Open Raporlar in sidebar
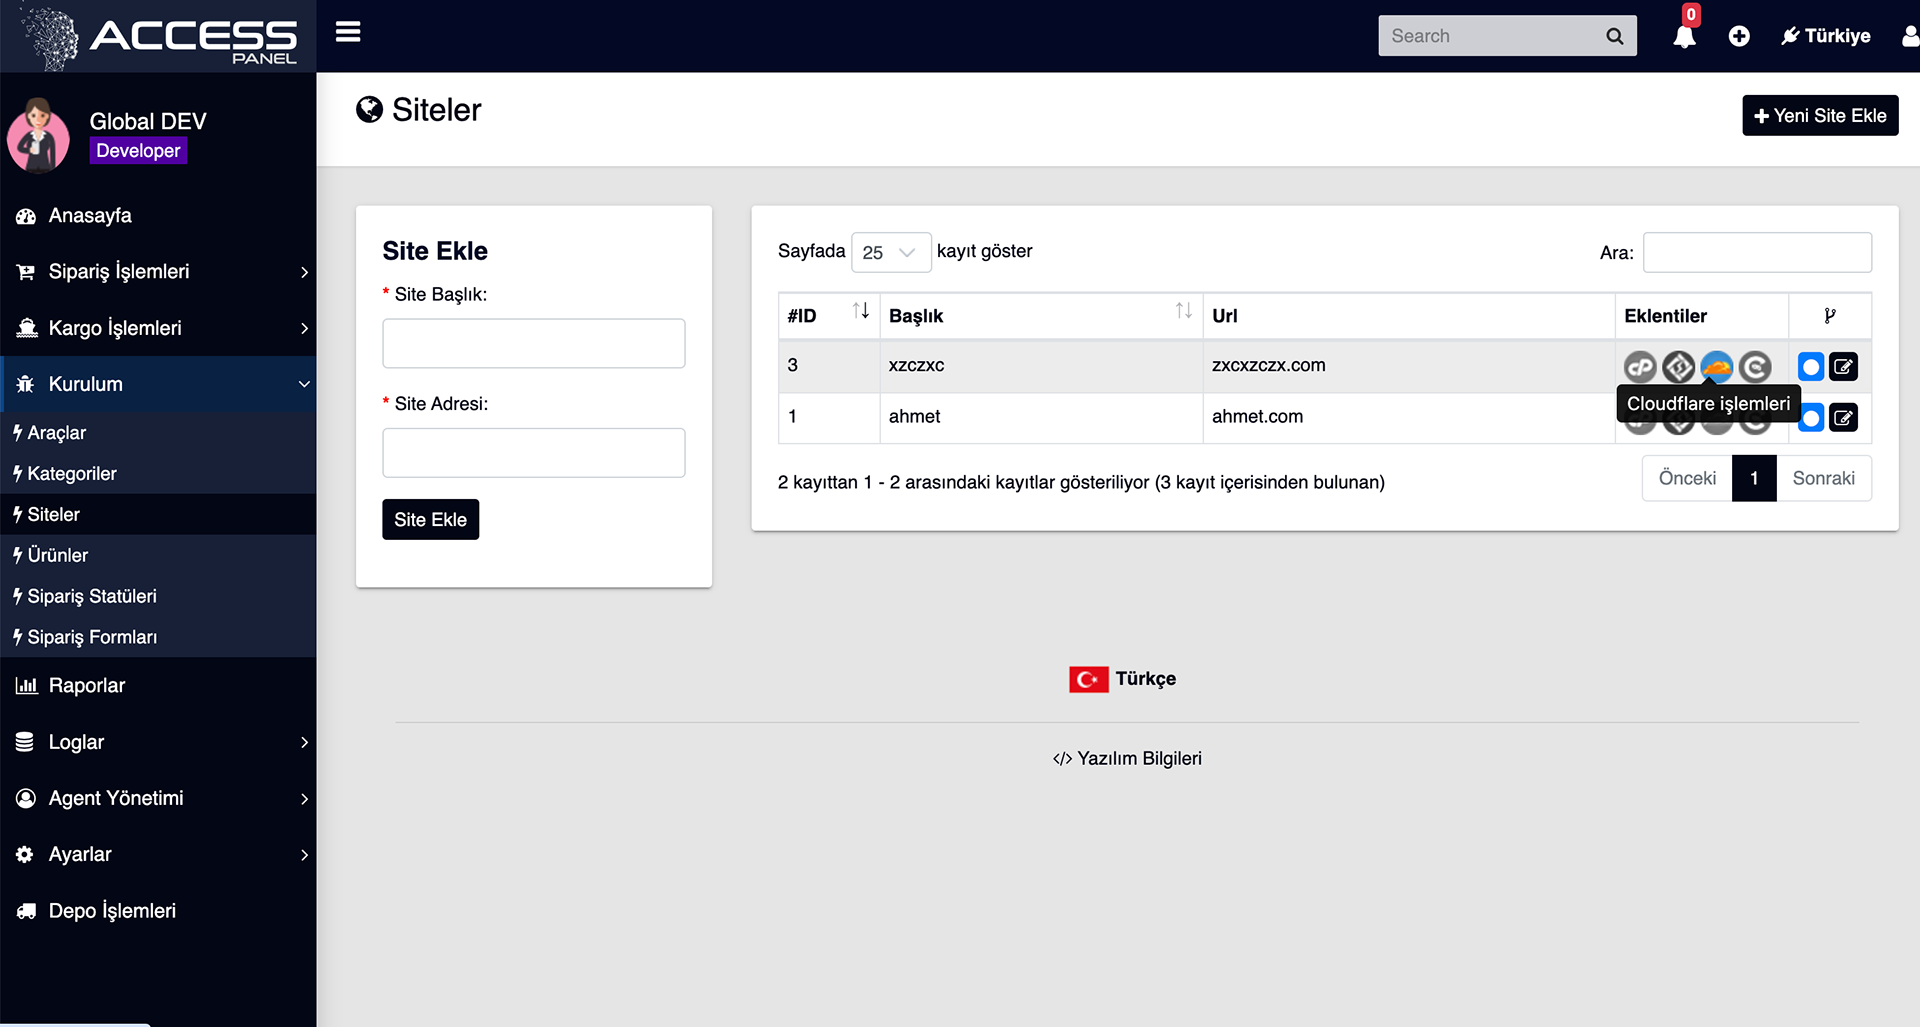Screen dimensions: 1920x1027 158,686
